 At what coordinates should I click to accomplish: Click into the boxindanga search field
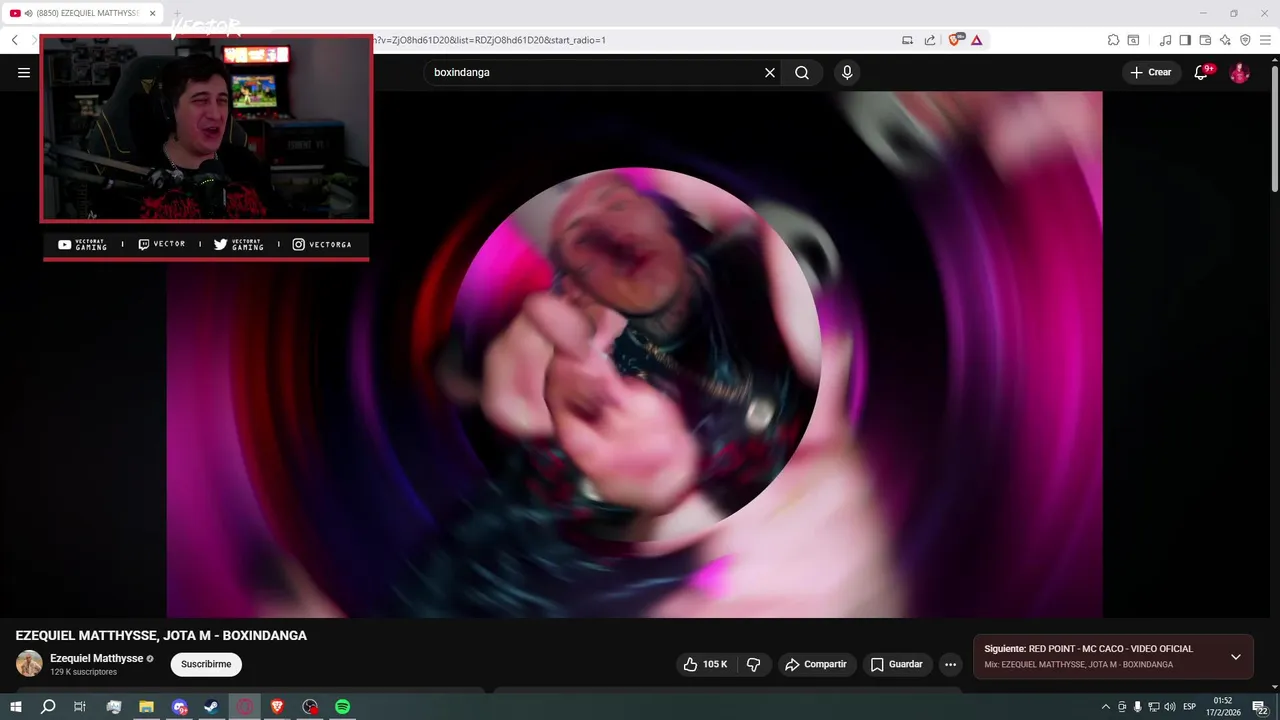click(x=595, y=73)
